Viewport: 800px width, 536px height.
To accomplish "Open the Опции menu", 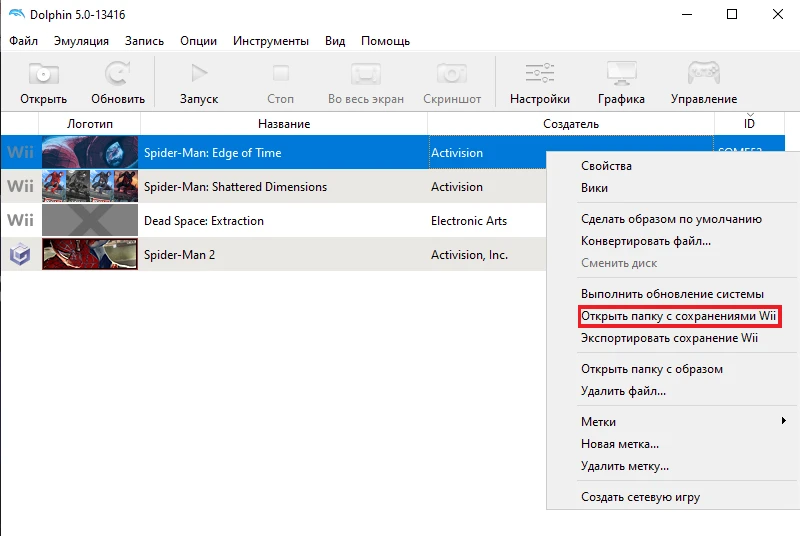I will point(198,41).
